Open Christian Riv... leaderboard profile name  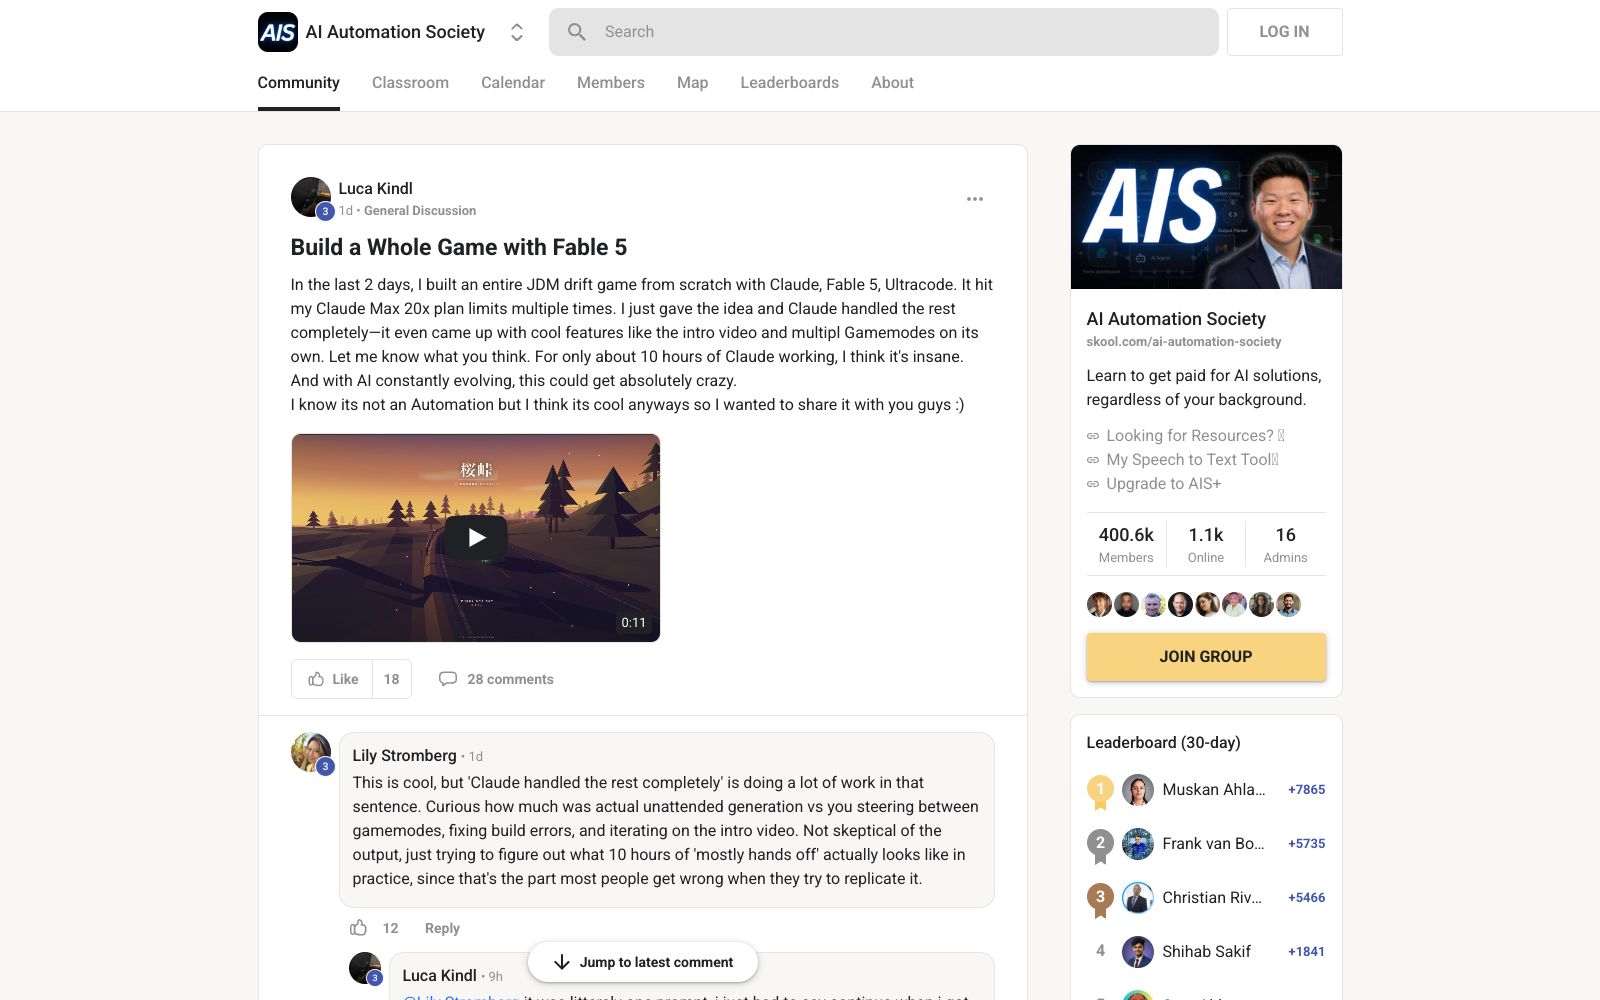coord(1212,898)
